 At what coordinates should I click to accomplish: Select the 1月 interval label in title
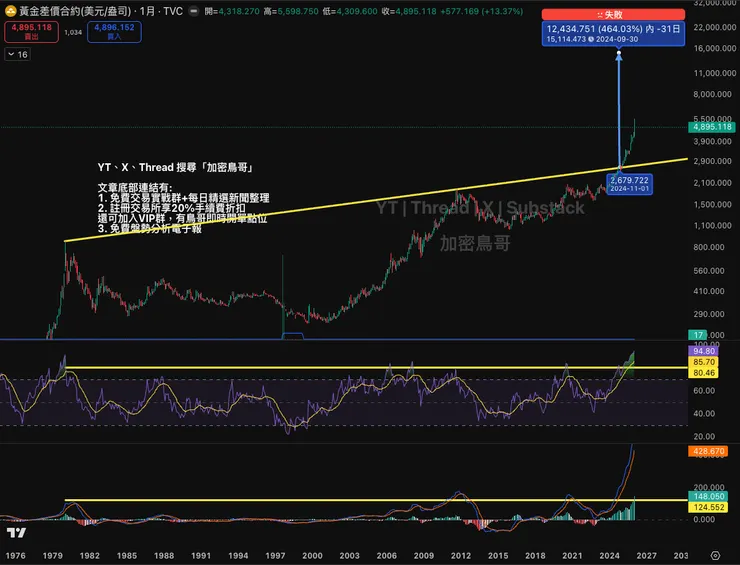click(147, 11)
